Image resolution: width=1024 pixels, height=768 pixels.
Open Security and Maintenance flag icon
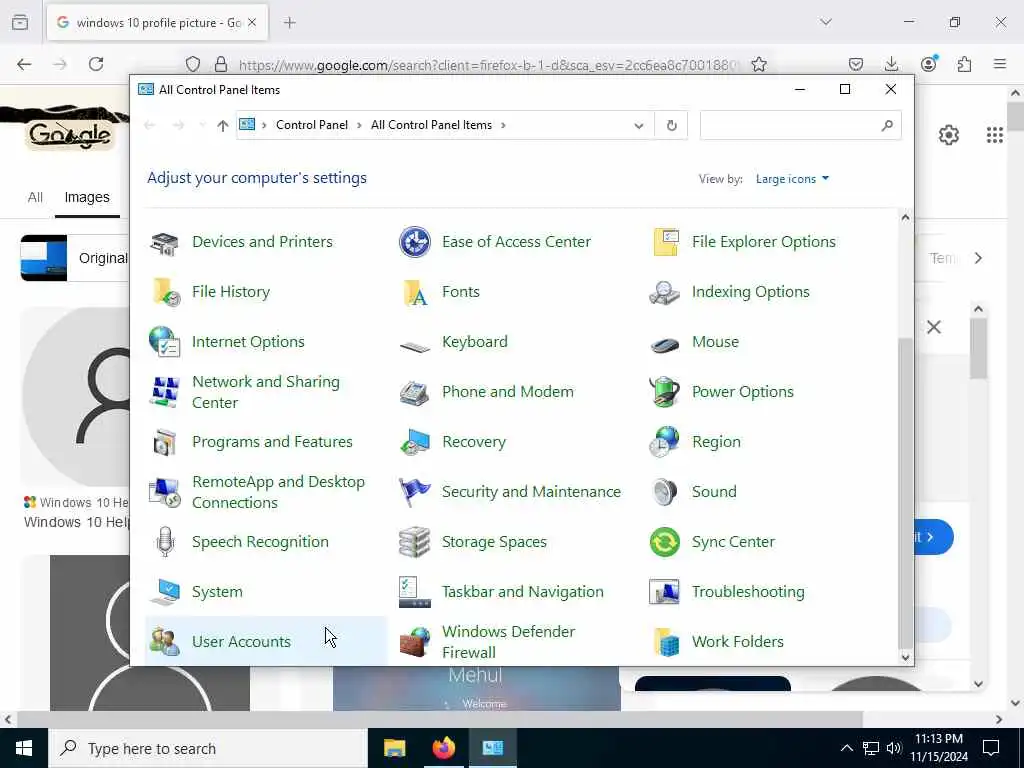[415, 492]
